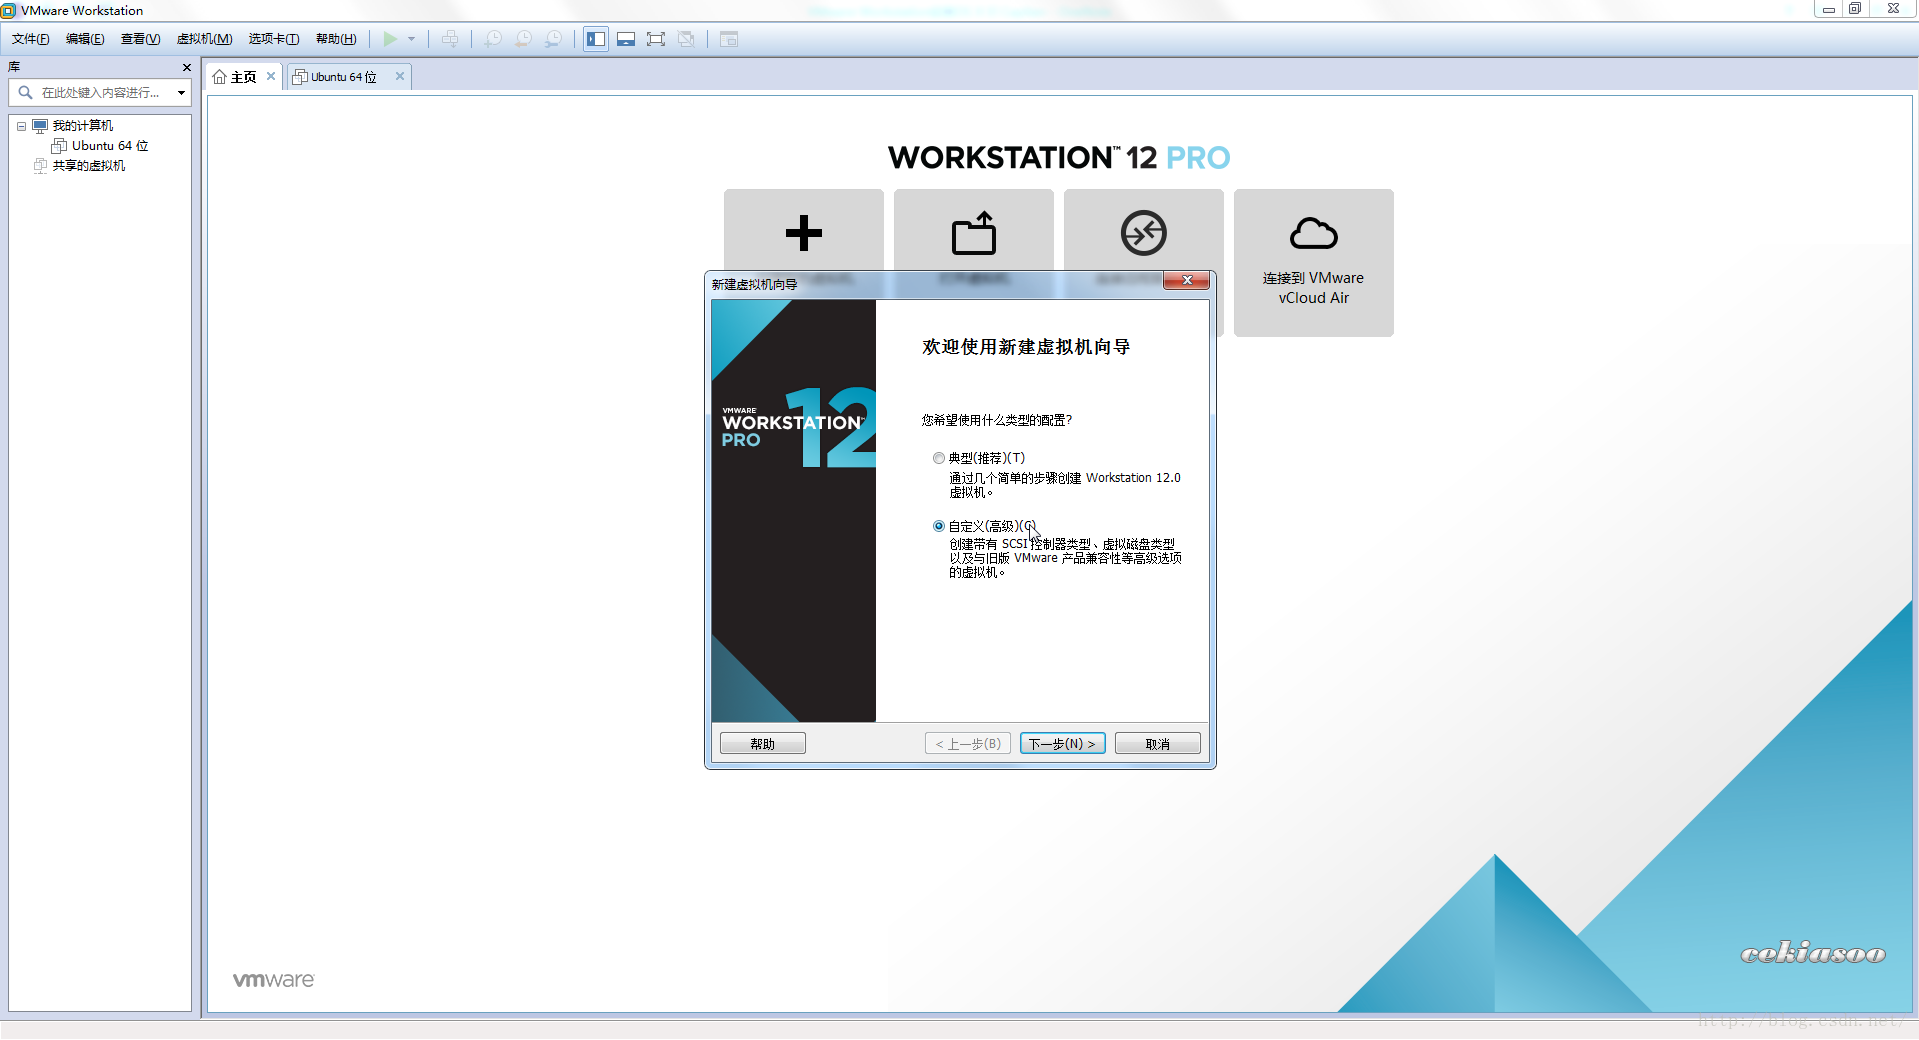Open the 文件(F) menu
This screenshot has width=1919, height=1040.
pyautogui.click(x=31, y=39)
